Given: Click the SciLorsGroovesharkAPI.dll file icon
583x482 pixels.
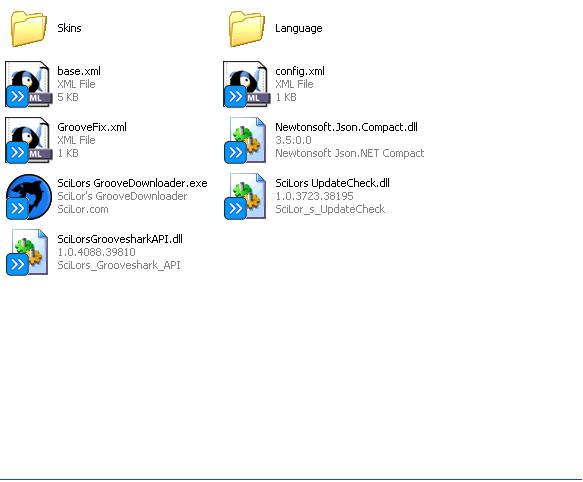Looking at the screenshot, I should pyautogui.click(x=28, y=253).
